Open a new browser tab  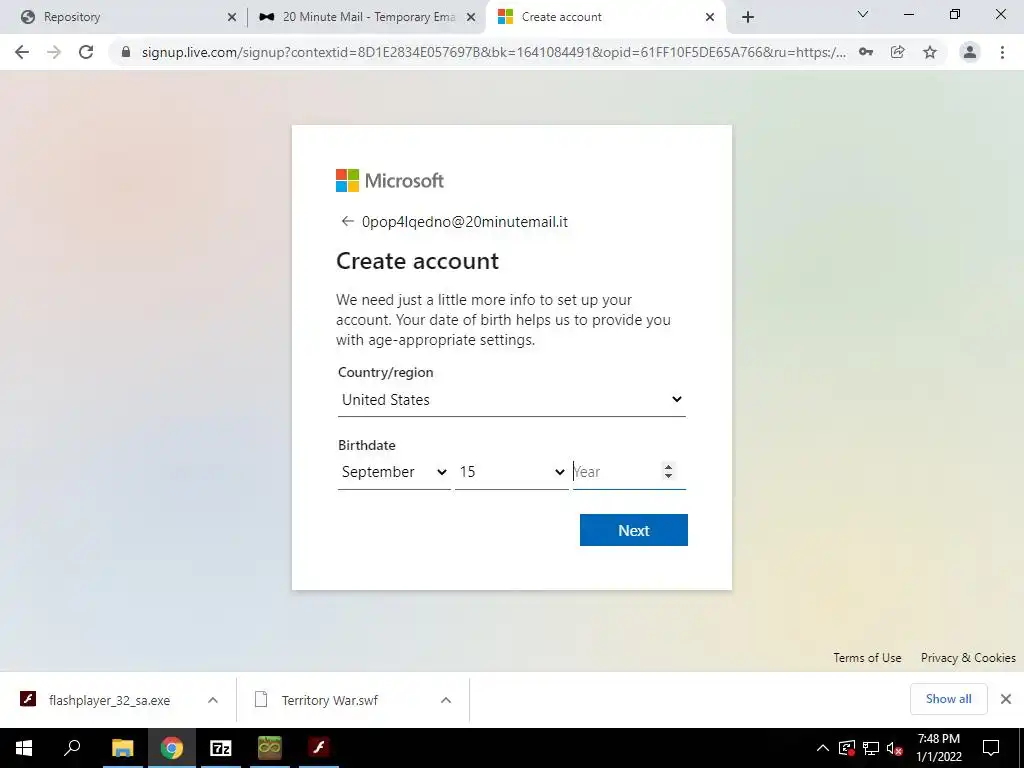pyautogui.click(x=748, y=17)
